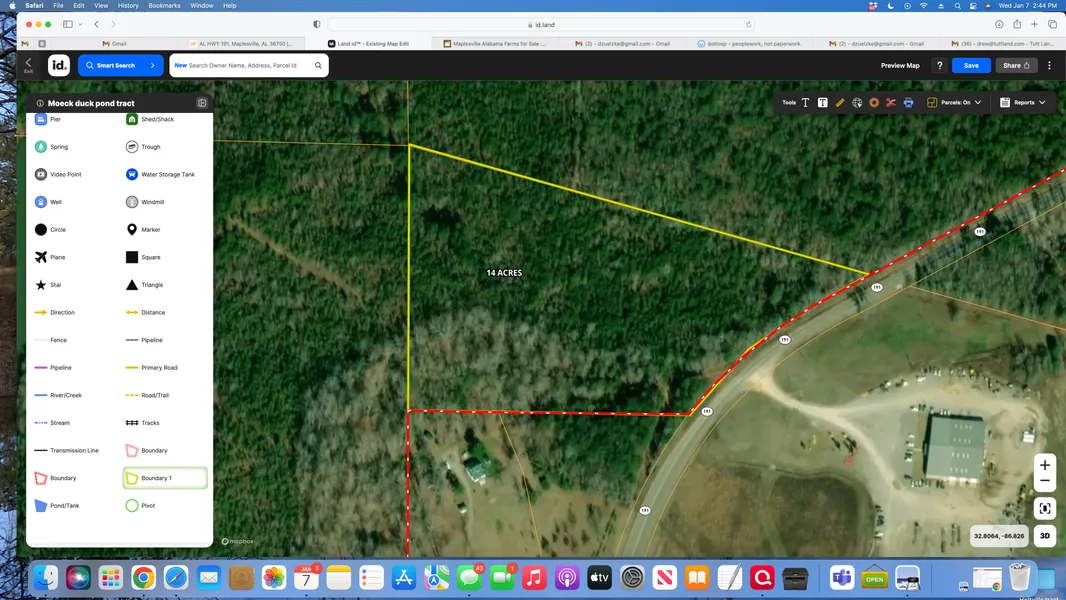Open the more options kebab menu

[1049, 65]
